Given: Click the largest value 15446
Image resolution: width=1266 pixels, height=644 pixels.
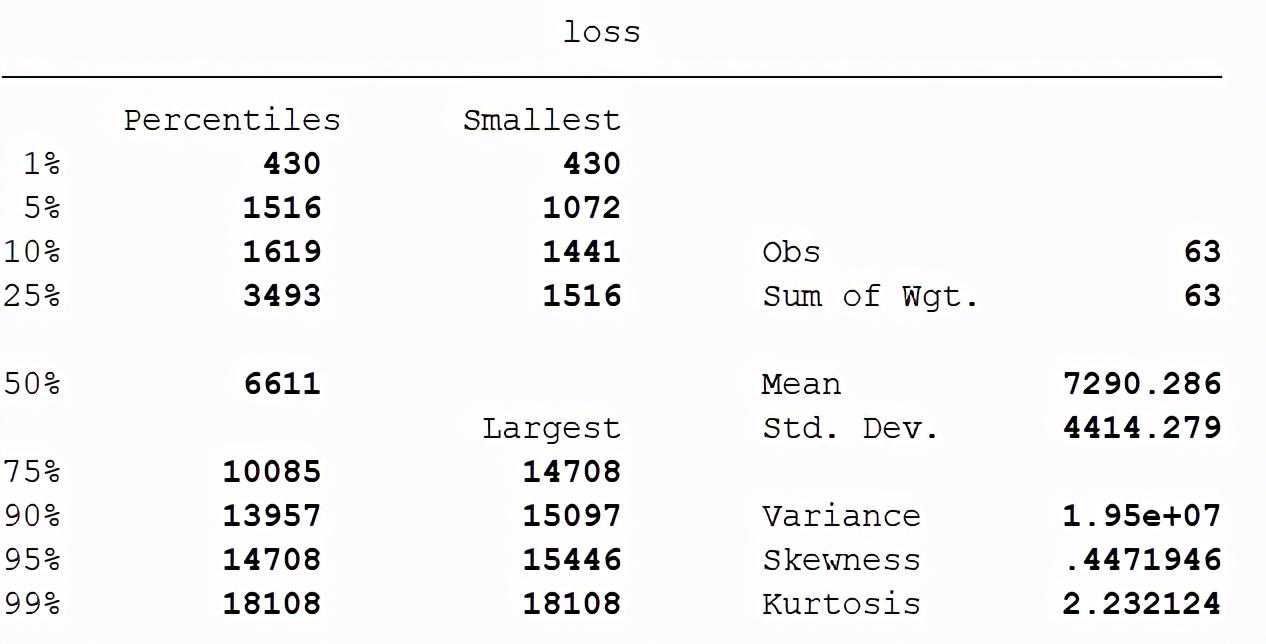Looking at the screenshot, I should [571, 560].
